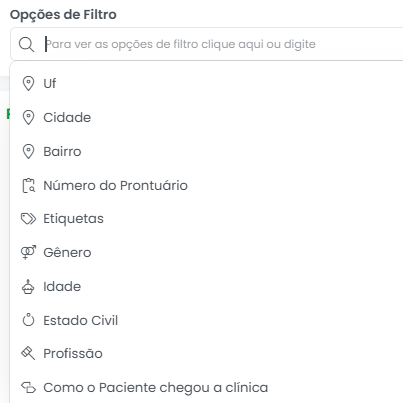Click the location pin icon beside Uf

[x=28, y=83]
